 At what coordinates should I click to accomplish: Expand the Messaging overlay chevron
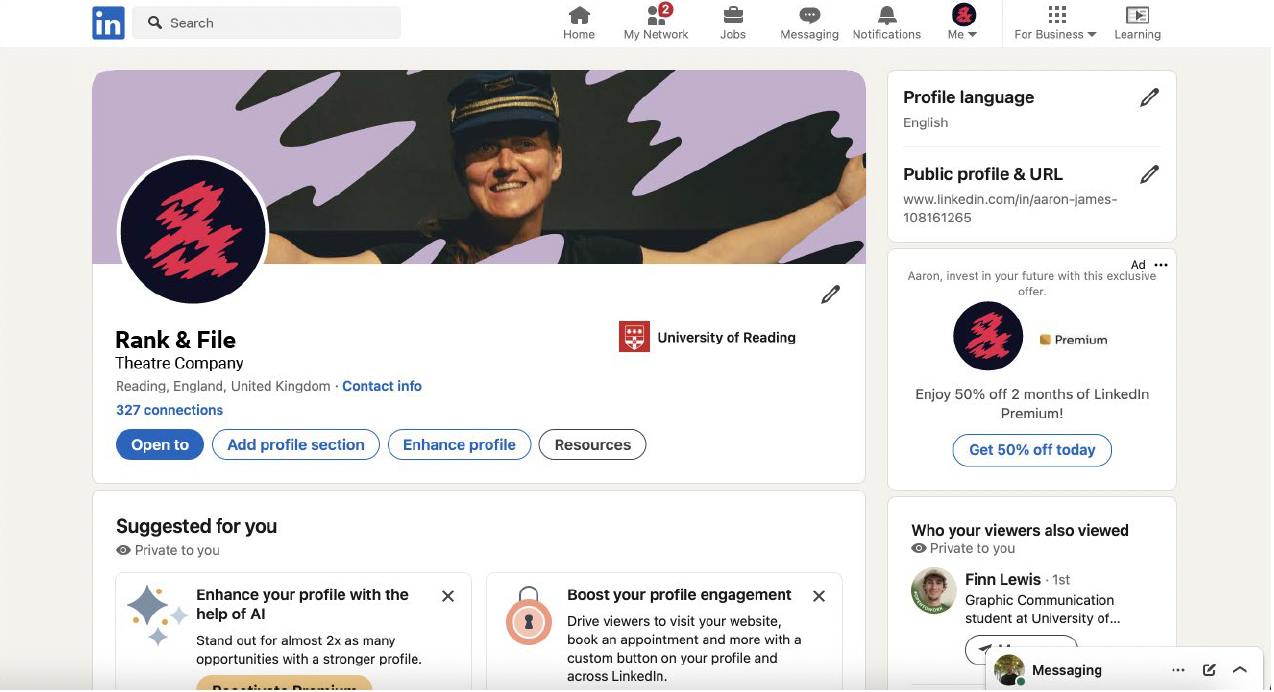click(x=1240, y=670)
